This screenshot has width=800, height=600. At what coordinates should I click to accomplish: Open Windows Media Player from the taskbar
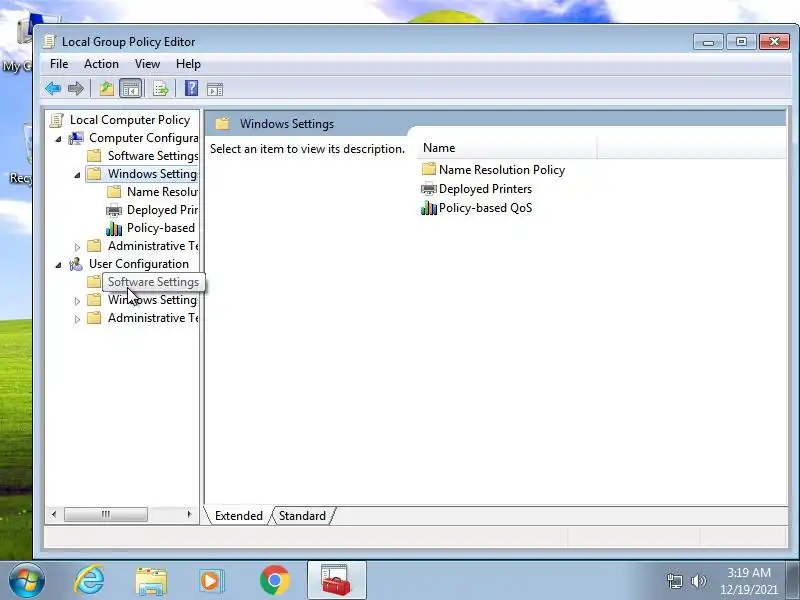tap(211, 581)
